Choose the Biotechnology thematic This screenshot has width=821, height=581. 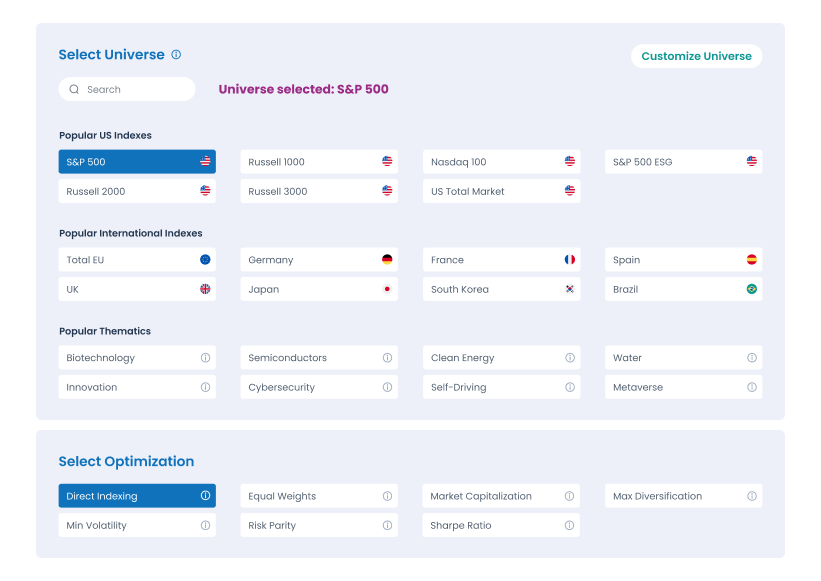tap(137, 357)
